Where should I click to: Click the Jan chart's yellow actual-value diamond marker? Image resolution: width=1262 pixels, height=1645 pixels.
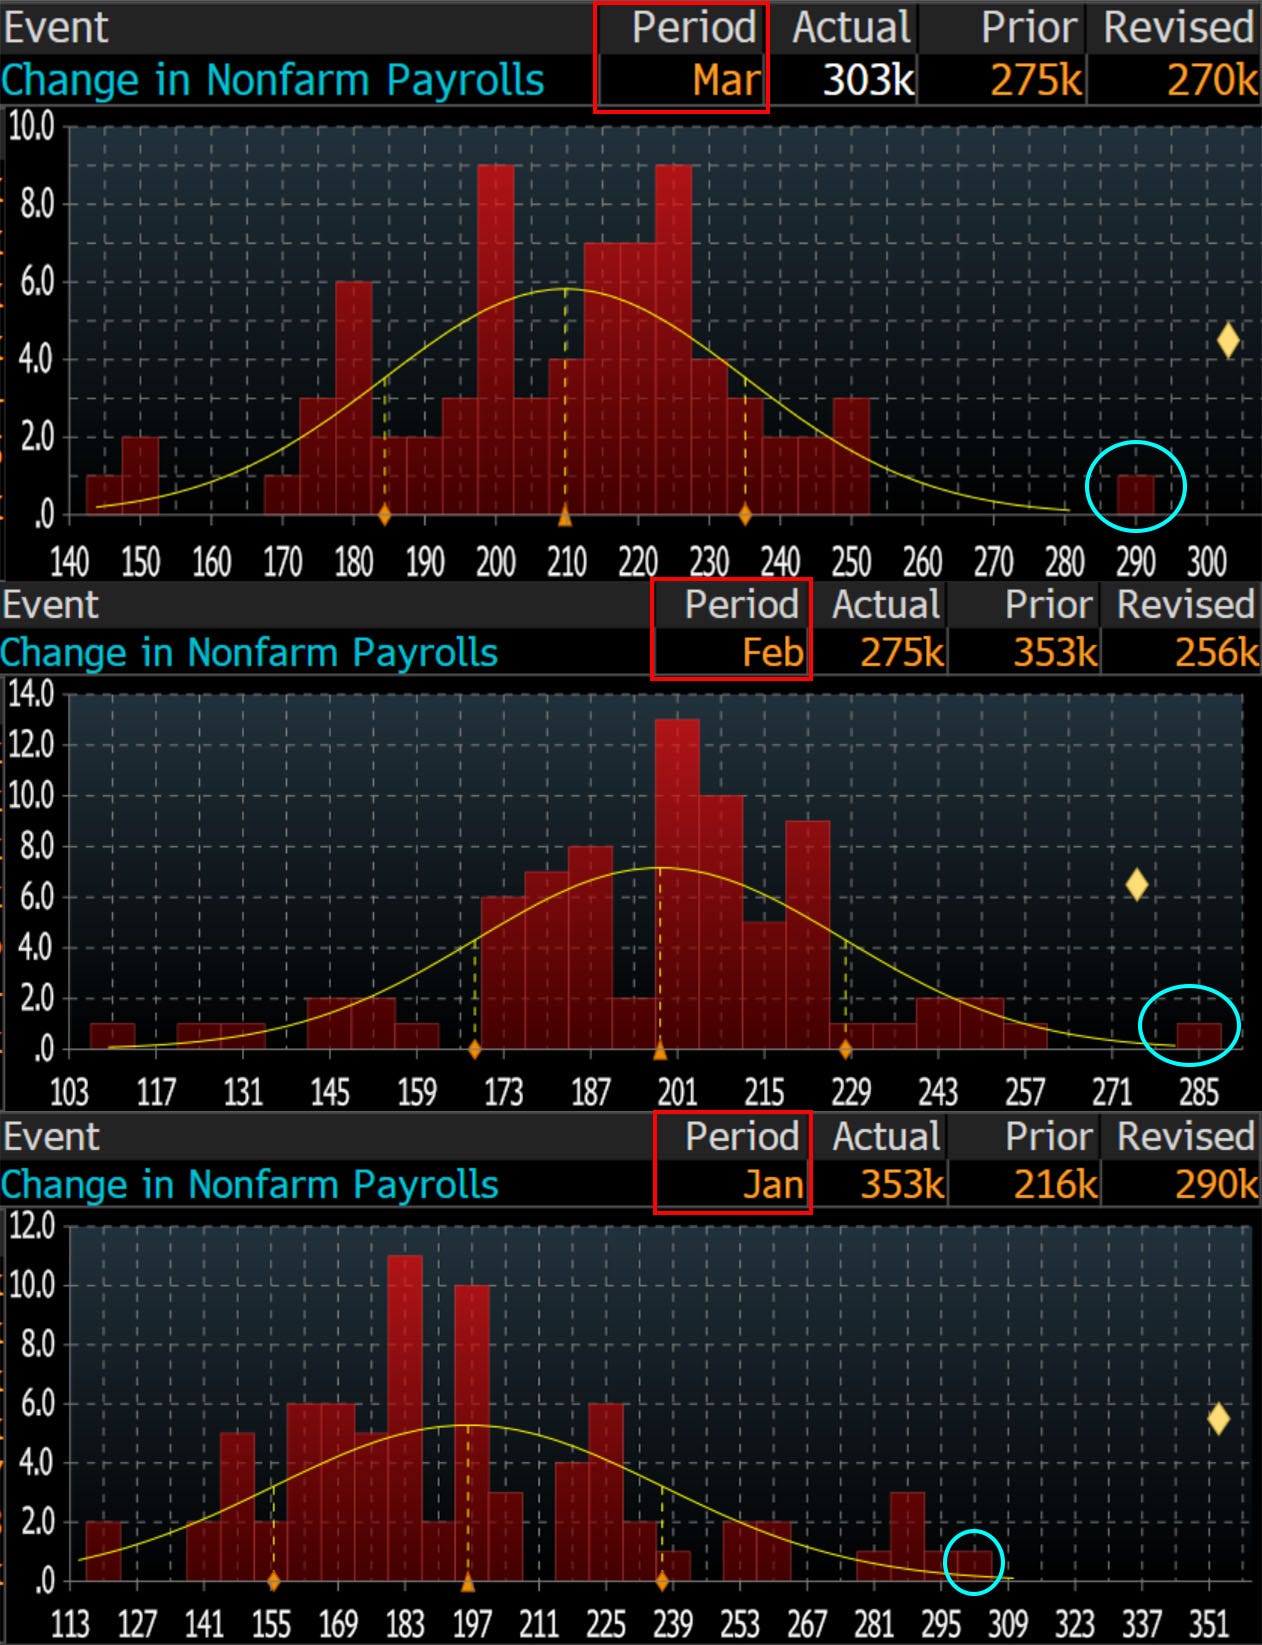pyautogui.click(x=1218, y=1418)
